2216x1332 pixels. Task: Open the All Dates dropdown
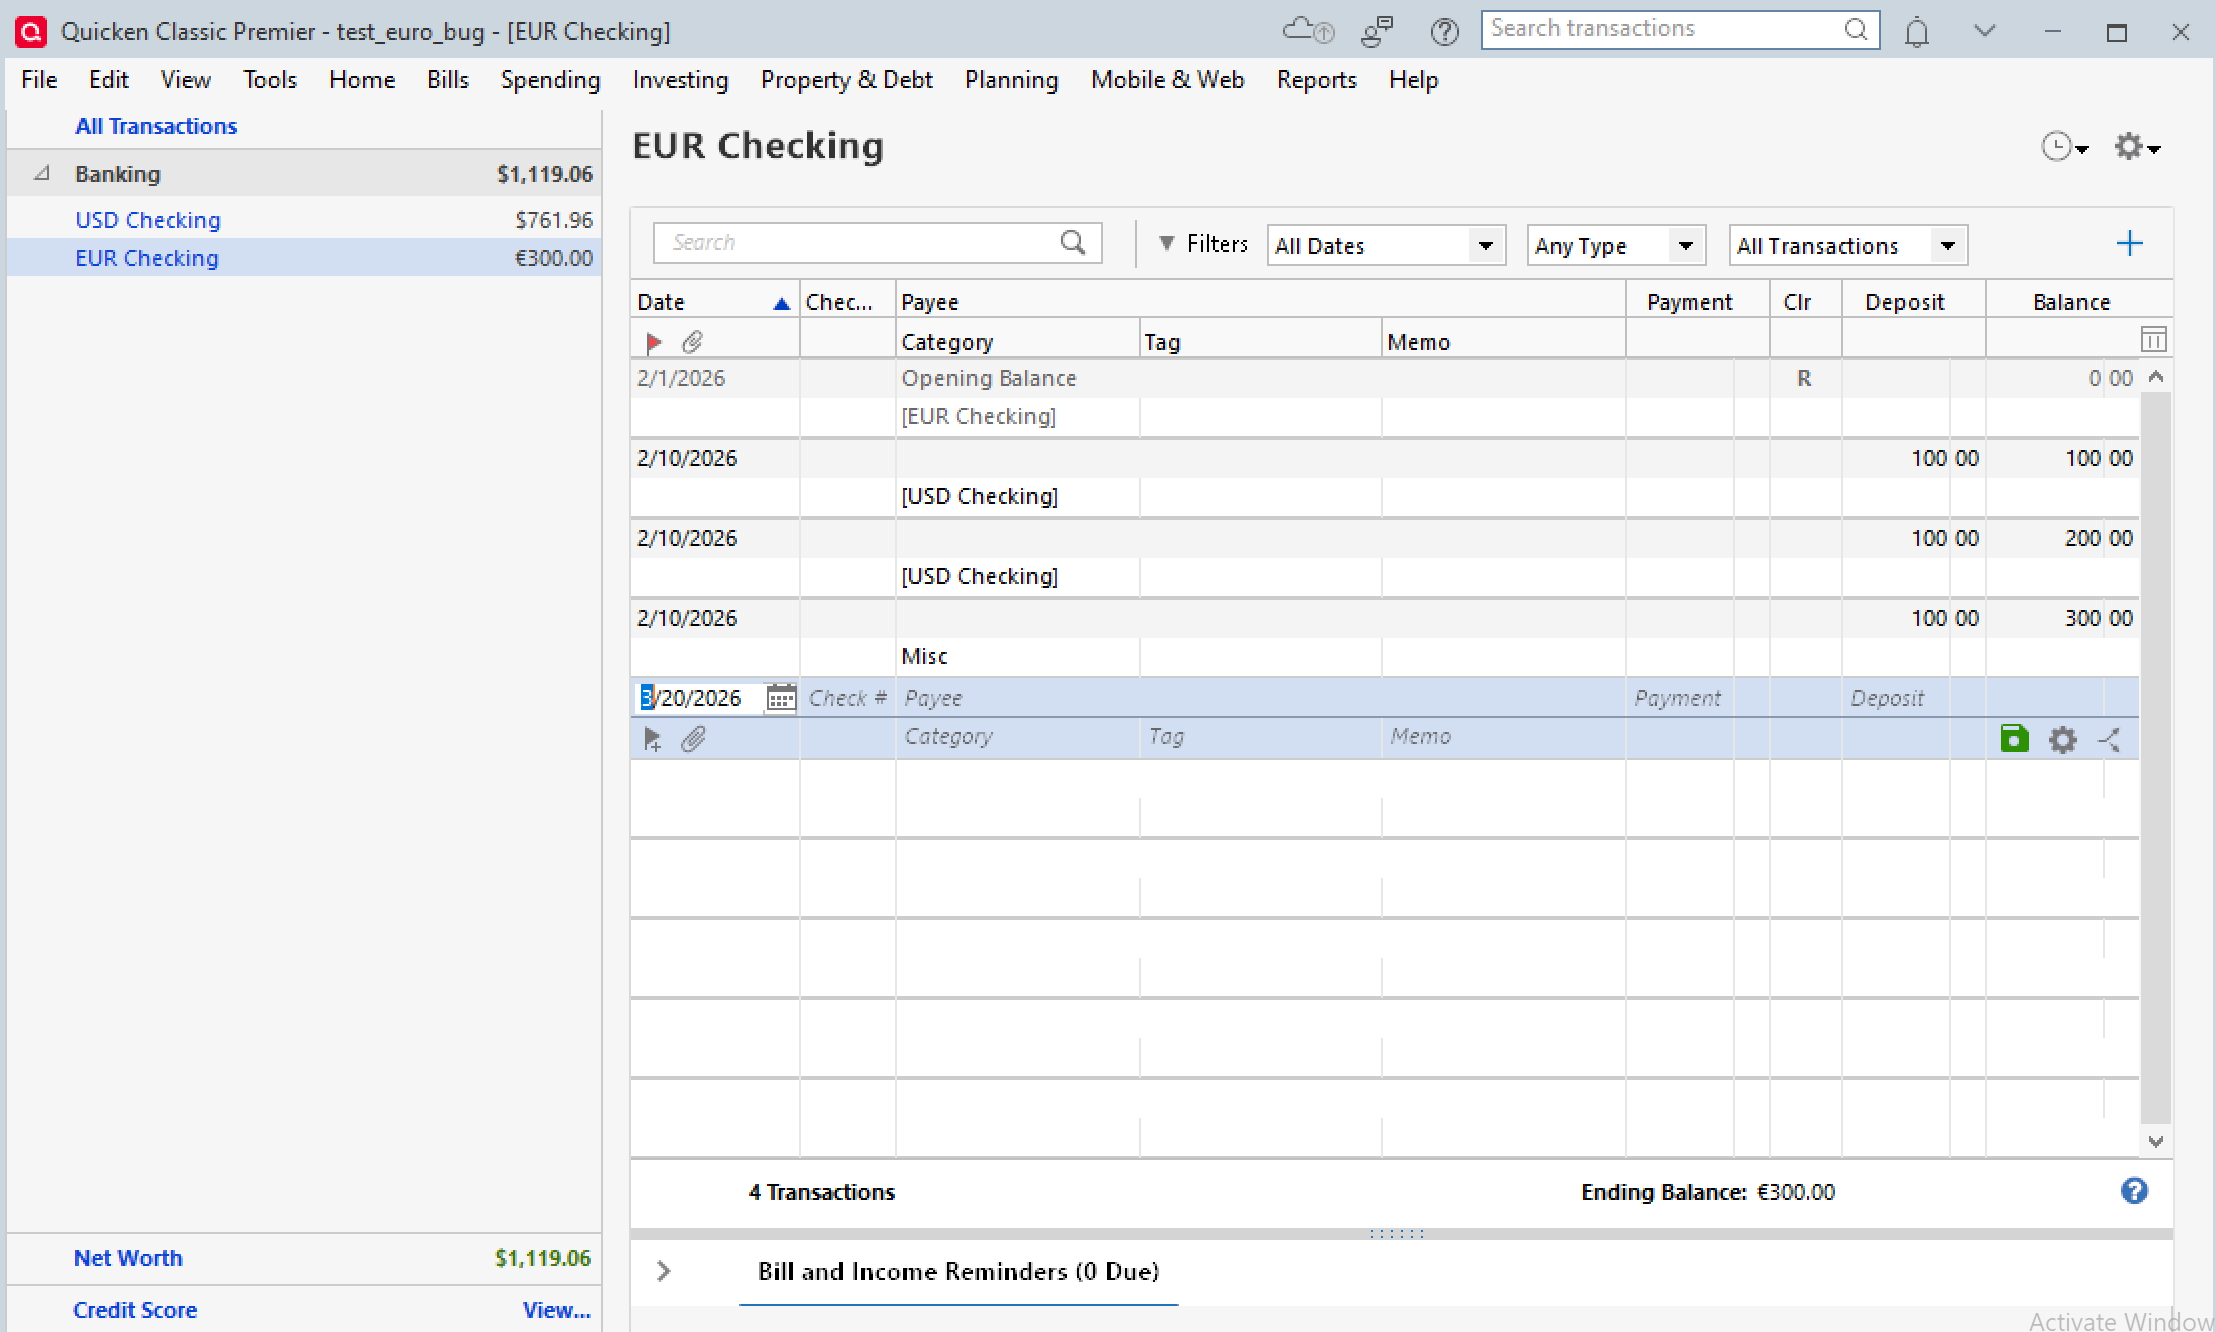pyautogui.click(x=1484, y=245)
